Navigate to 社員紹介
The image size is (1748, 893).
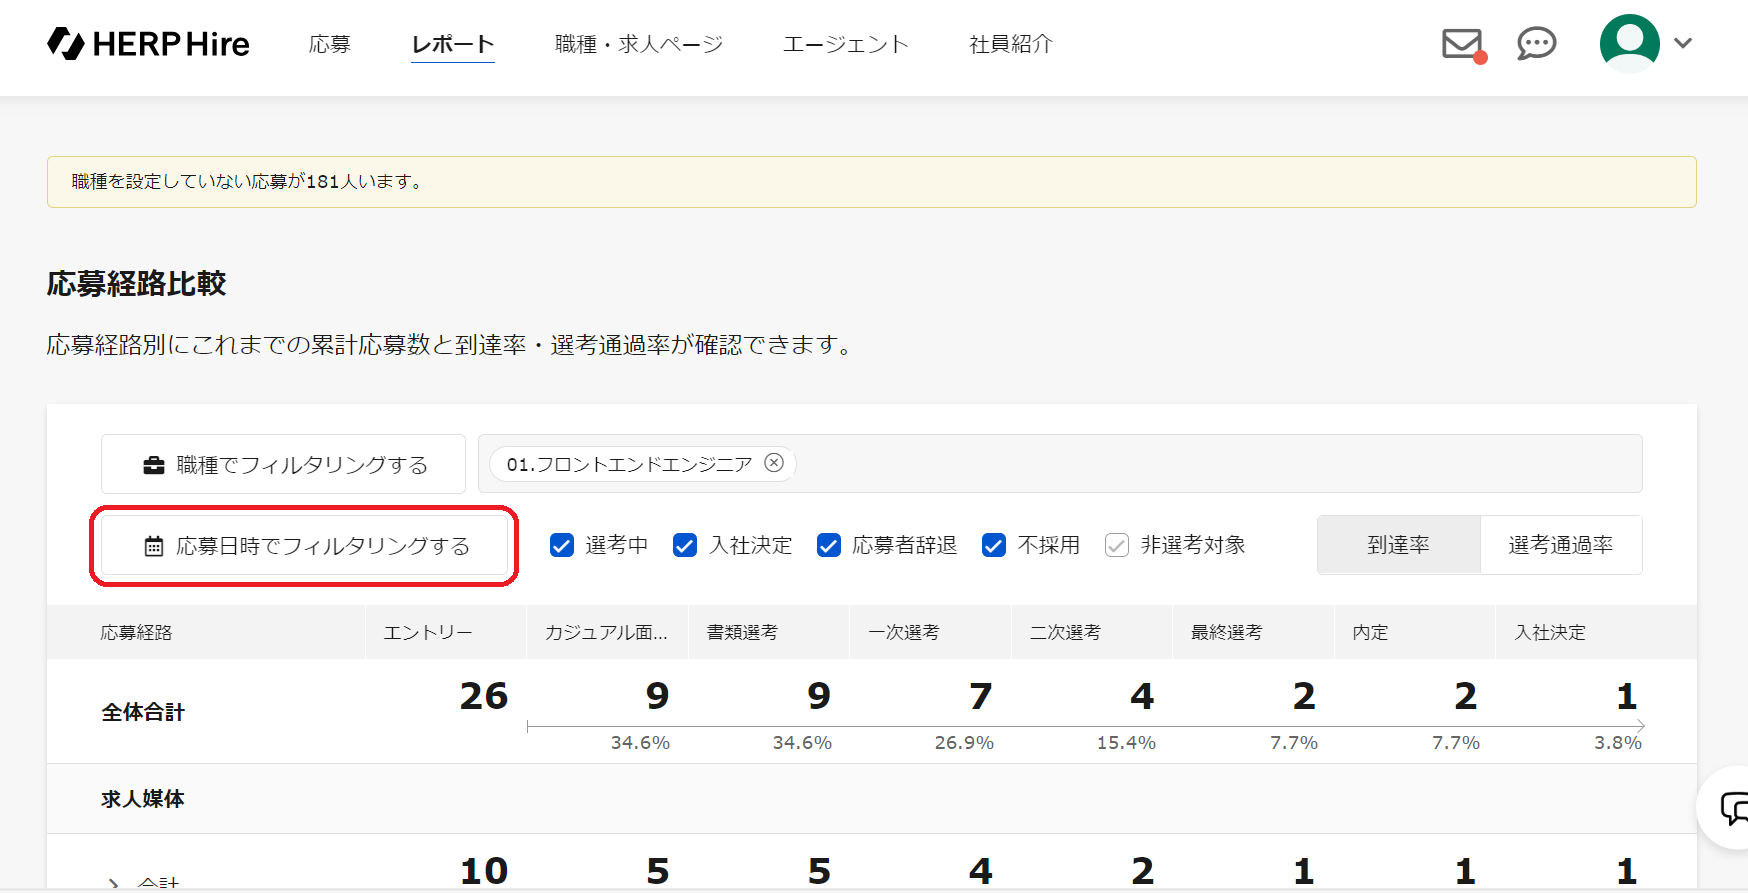click(1011, 44)
